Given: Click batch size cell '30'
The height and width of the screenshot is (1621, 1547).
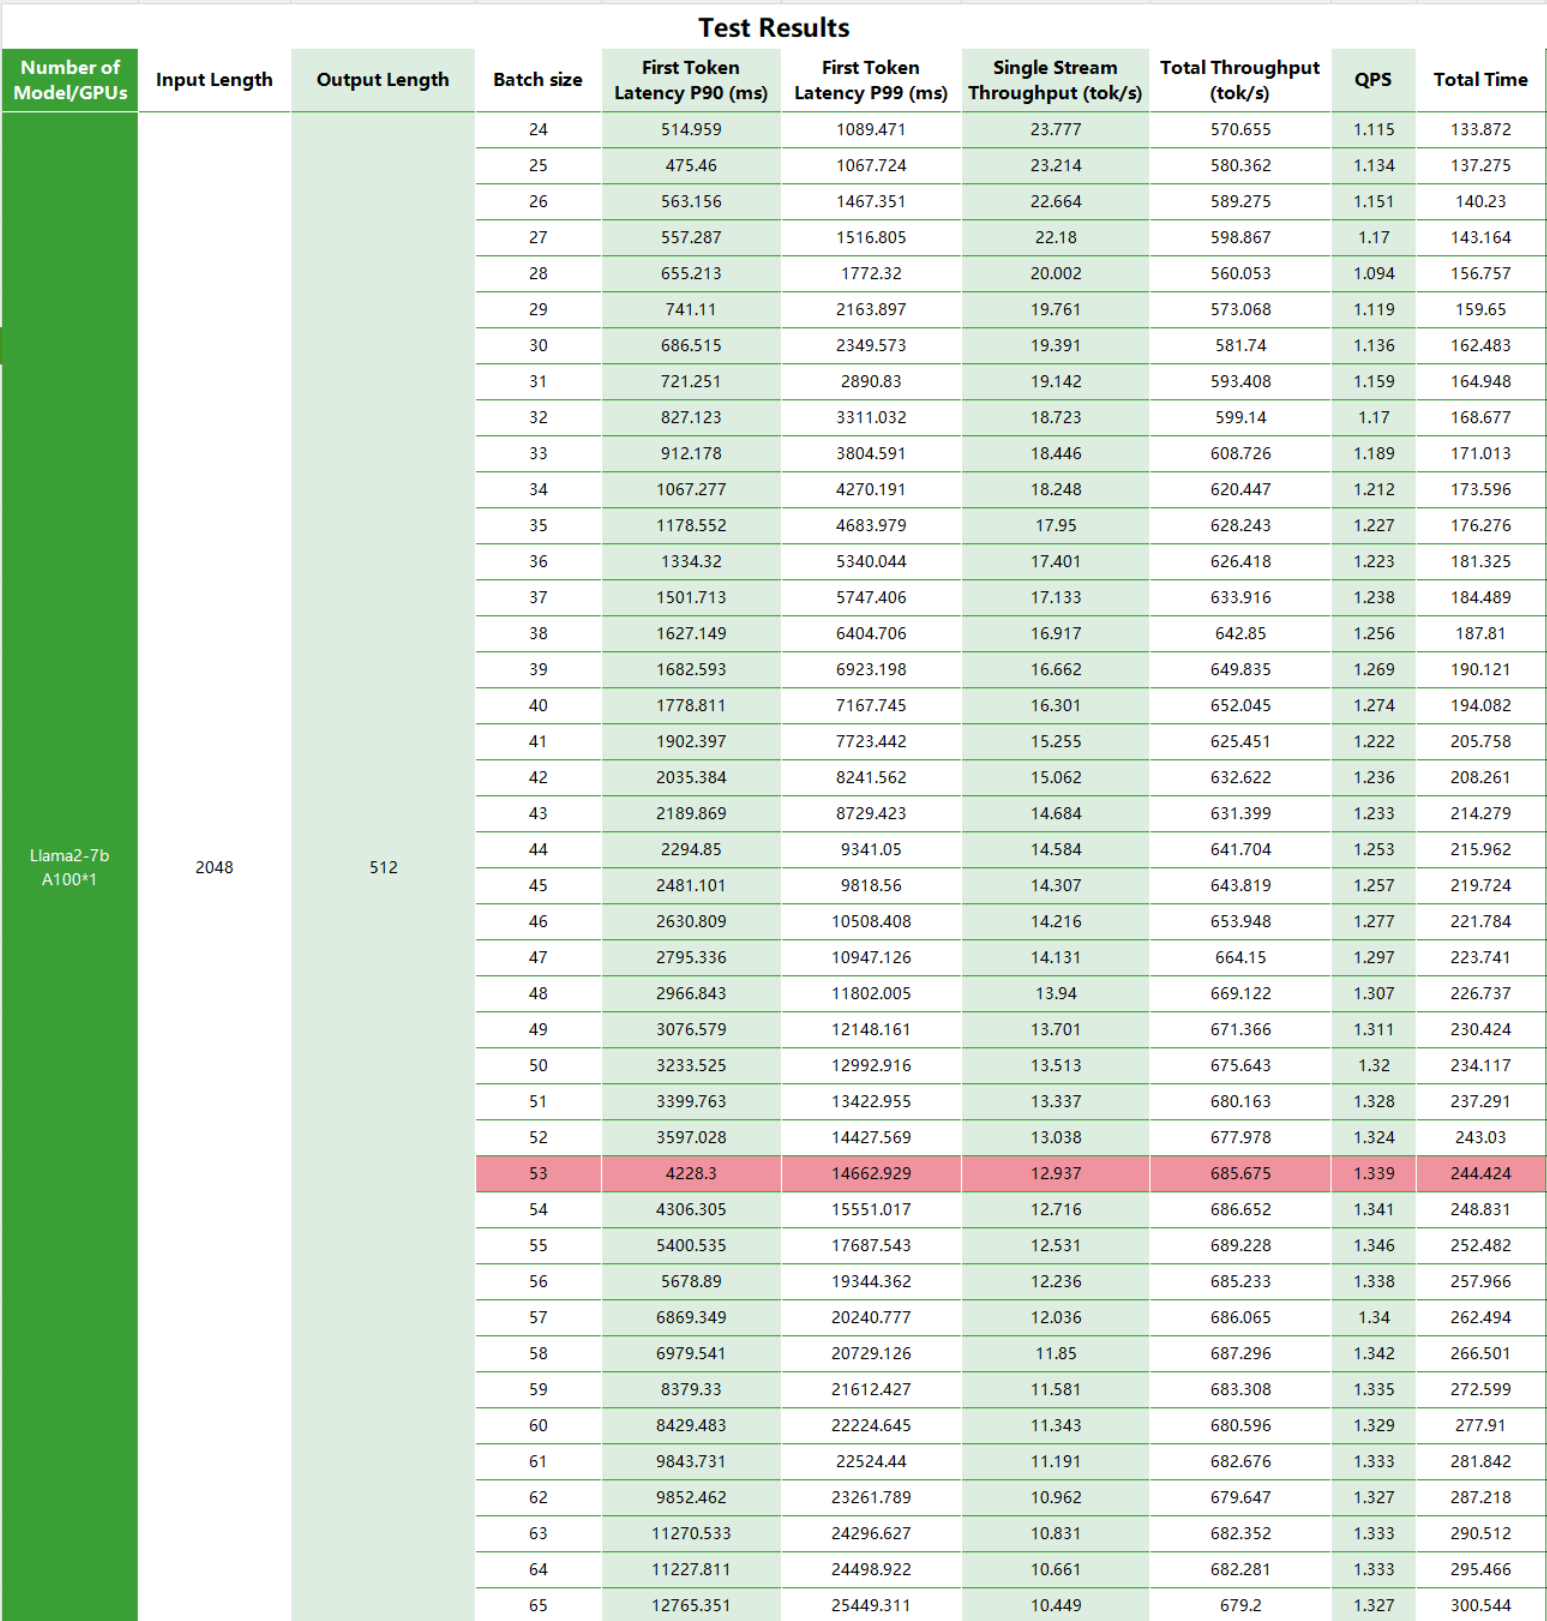Looking at the screenshot, I should pos(538,345).
